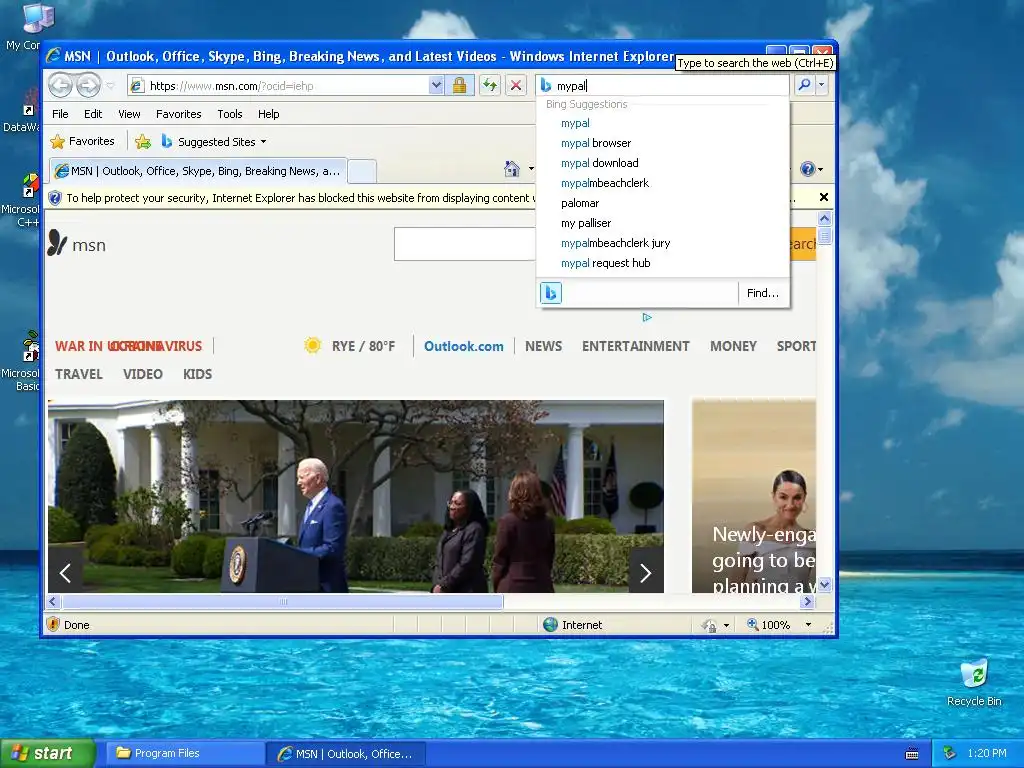Click the security information bar message
The width and height of the screenshot is (1024, 768).
tap(298, 198)
